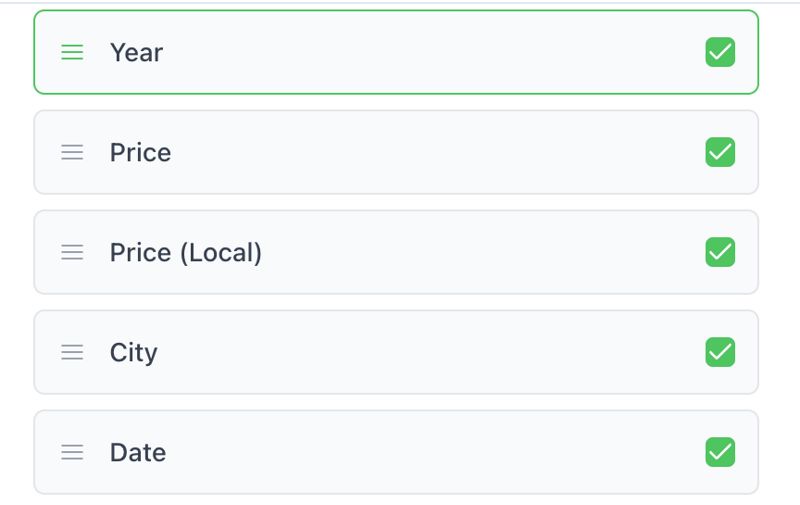
Task: Uncheck the City column checkbox
Action: tap(720, 352)
